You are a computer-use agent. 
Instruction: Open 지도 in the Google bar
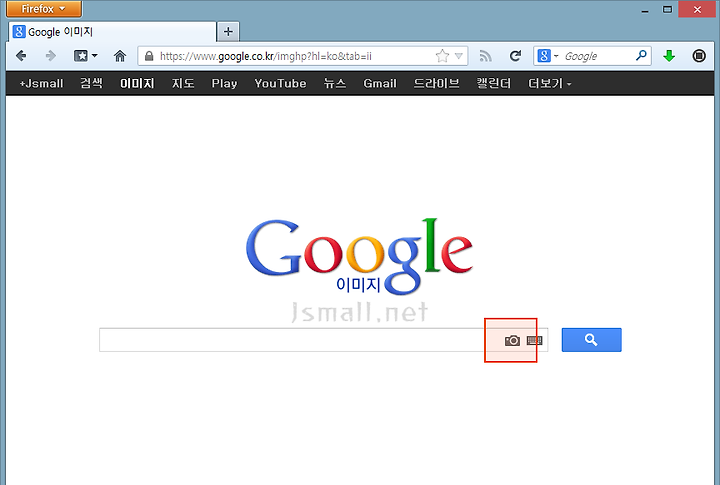[x=183, y=83]
